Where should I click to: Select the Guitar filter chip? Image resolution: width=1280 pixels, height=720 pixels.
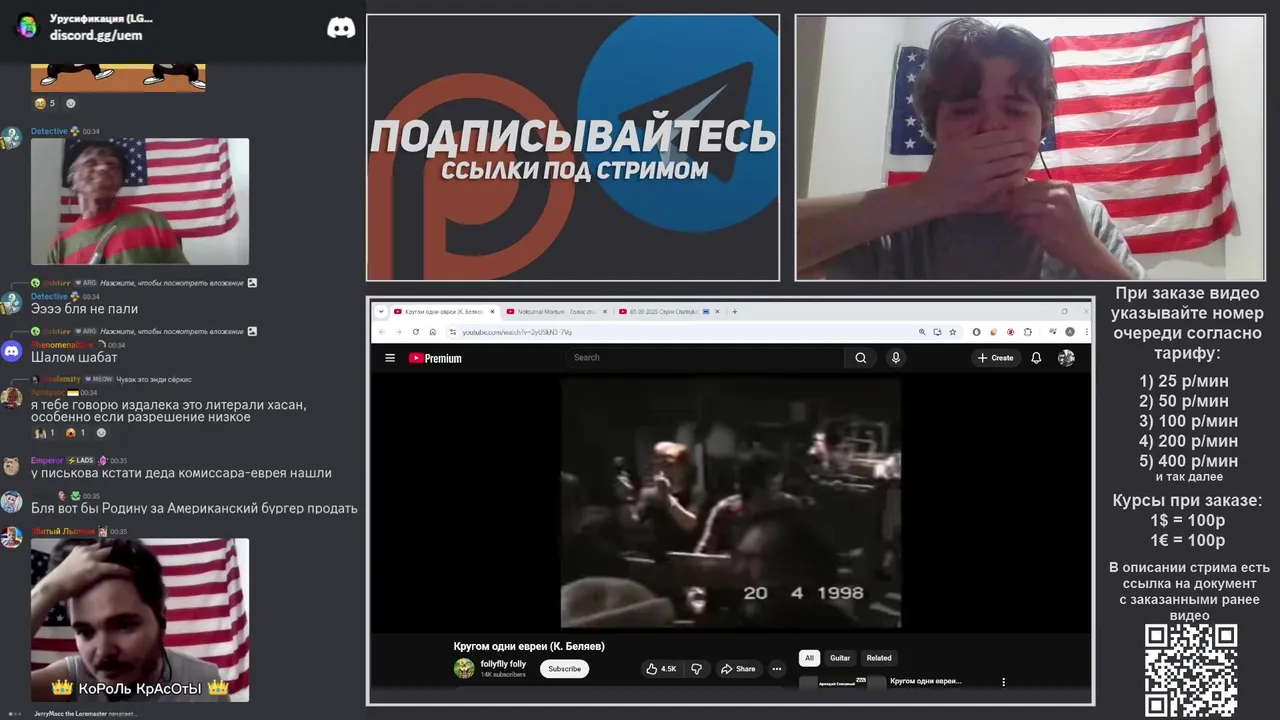click(x=840, y=658)
